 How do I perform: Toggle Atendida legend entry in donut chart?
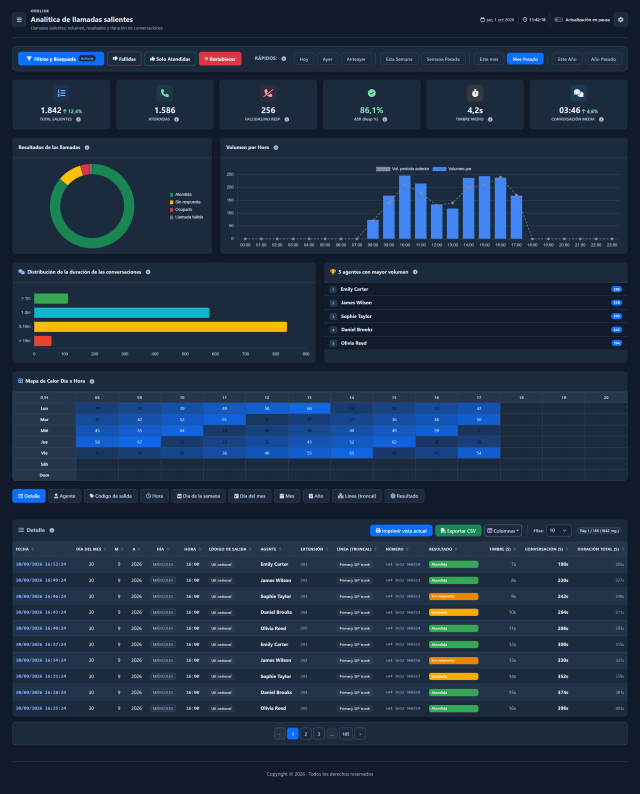(x=181, y=194)
